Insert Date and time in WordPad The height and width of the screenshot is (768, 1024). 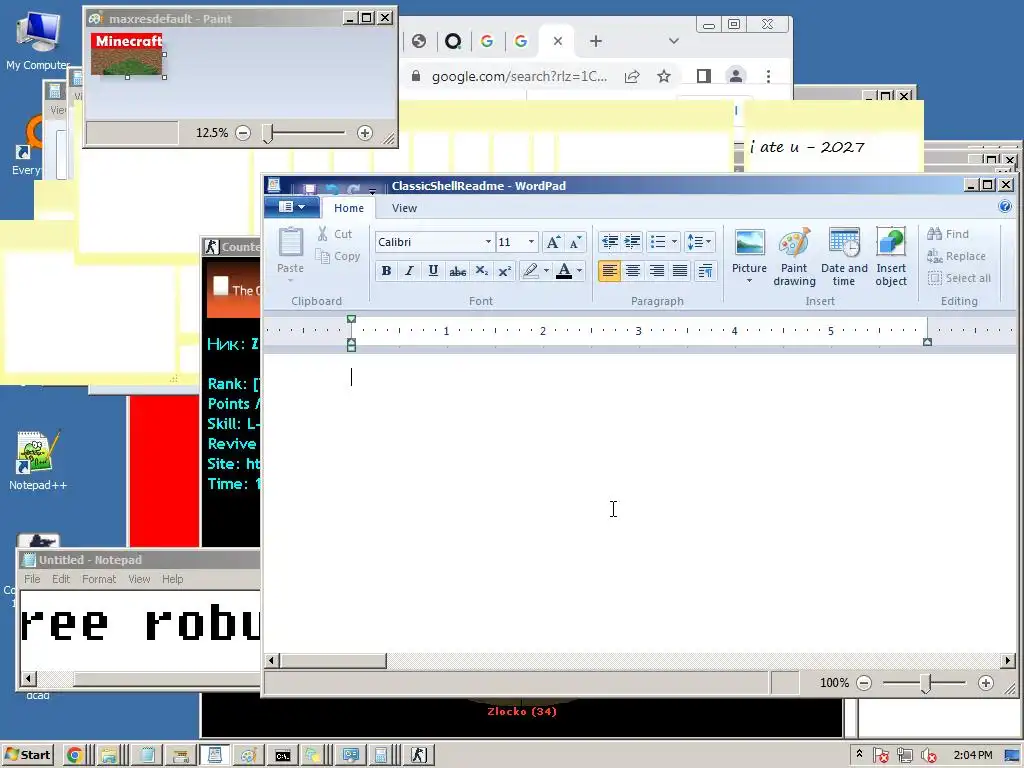[844, 257]
